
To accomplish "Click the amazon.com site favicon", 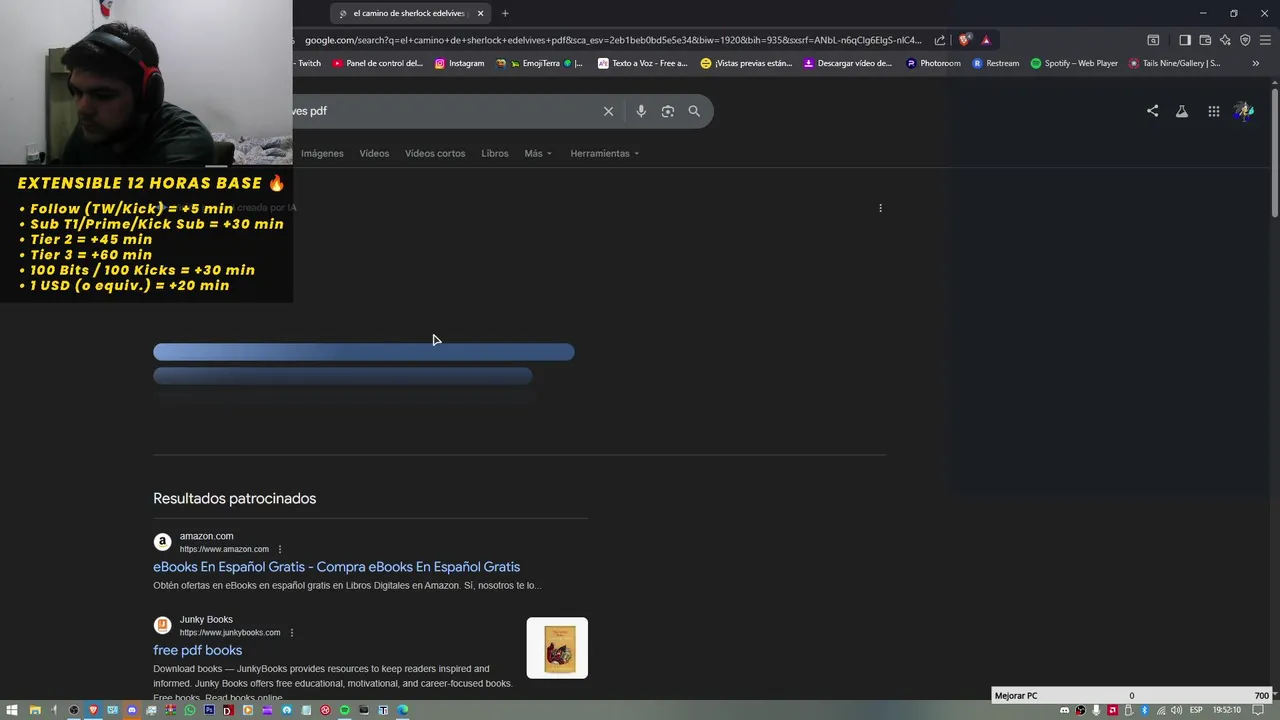I will coord(162,542).
